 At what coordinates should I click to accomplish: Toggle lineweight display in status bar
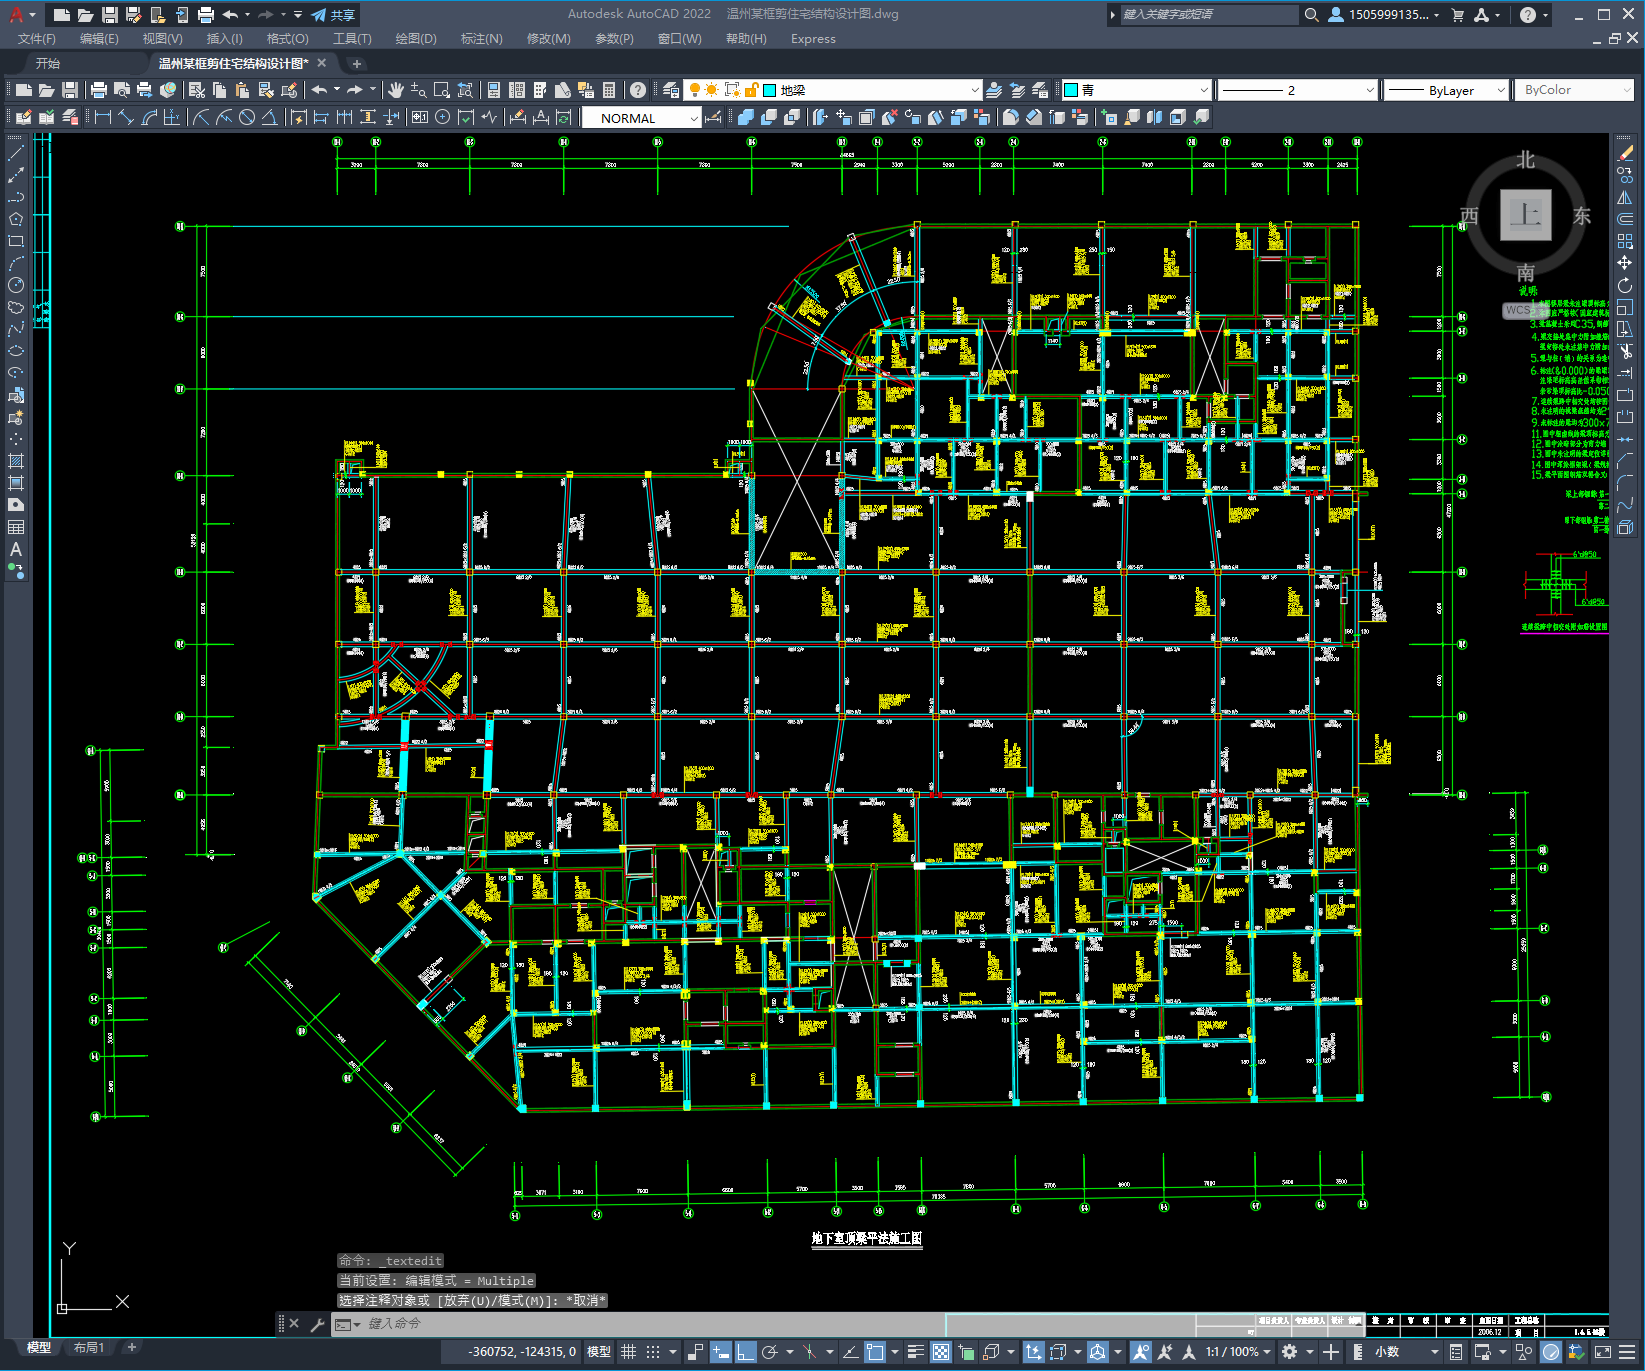(x=915, y=1352)
